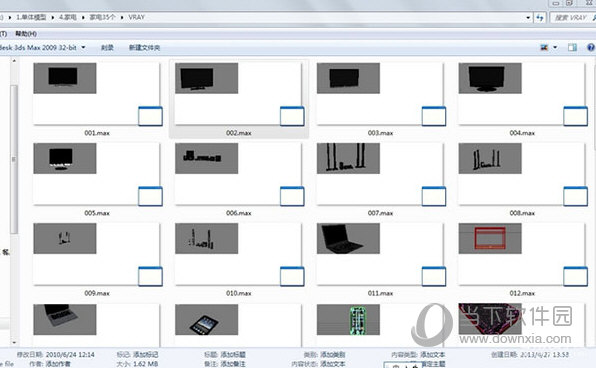Click 添加文本 next to 内容状态
This screenshot has height=368, width=596.
pyautogui.click(x=333, y=364)
